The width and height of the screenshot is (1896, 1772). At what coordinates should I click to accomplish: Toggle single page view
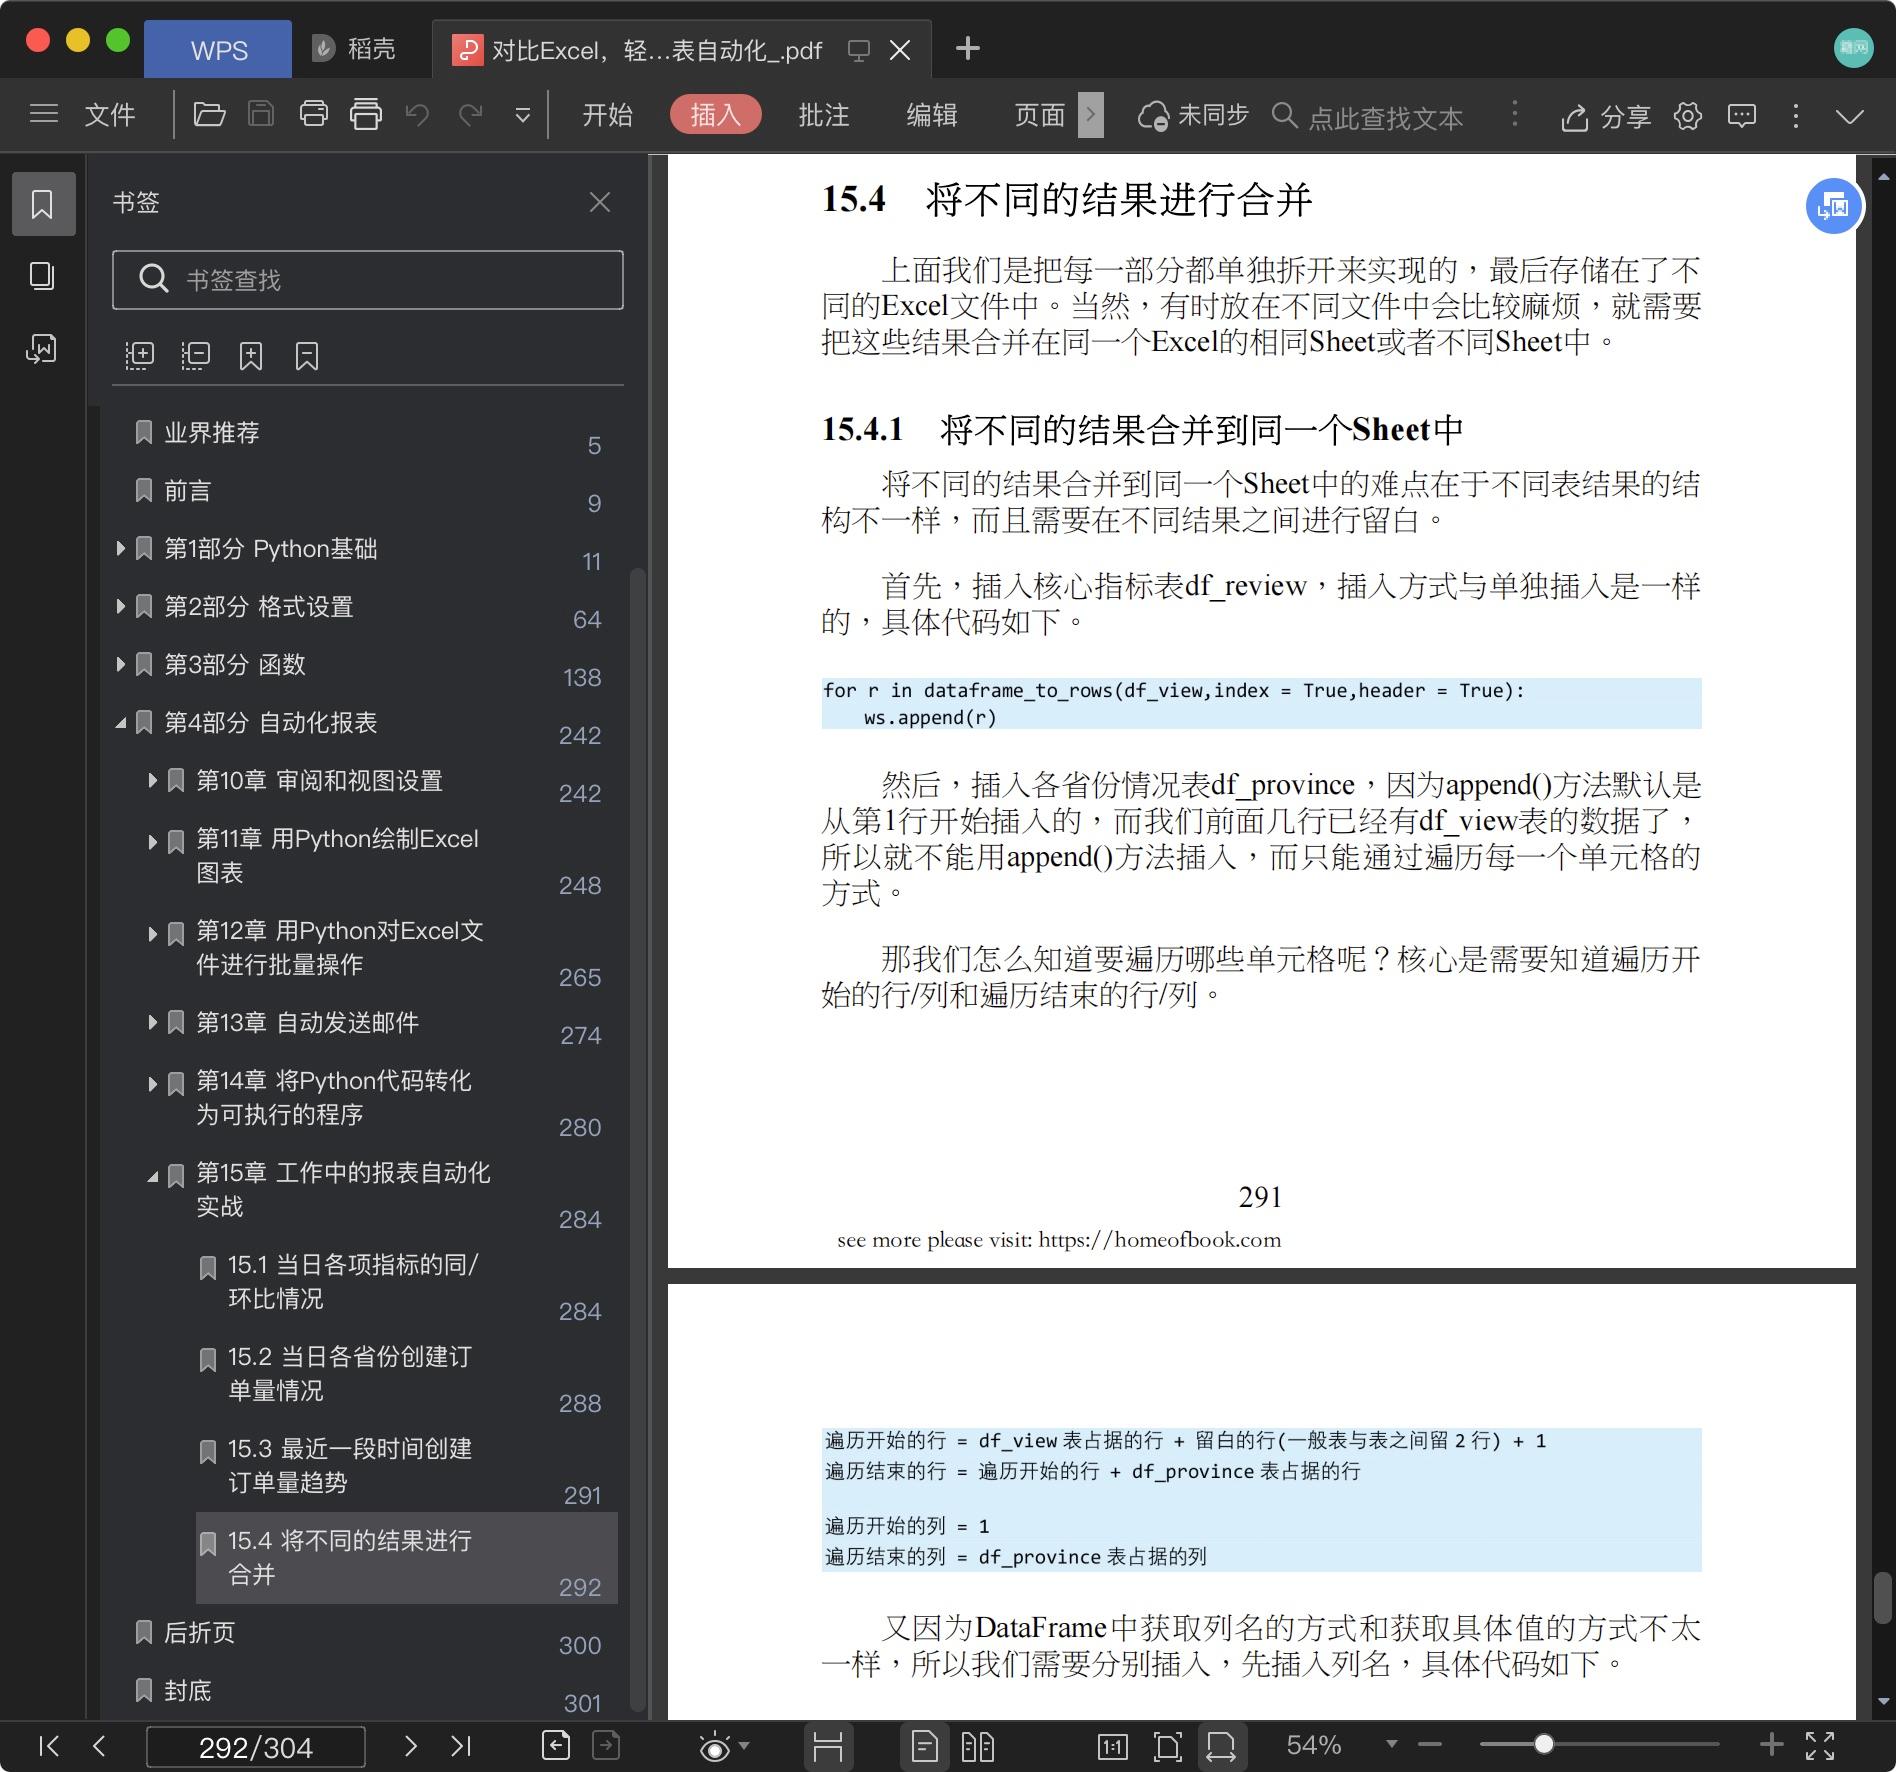(925, 1747)
